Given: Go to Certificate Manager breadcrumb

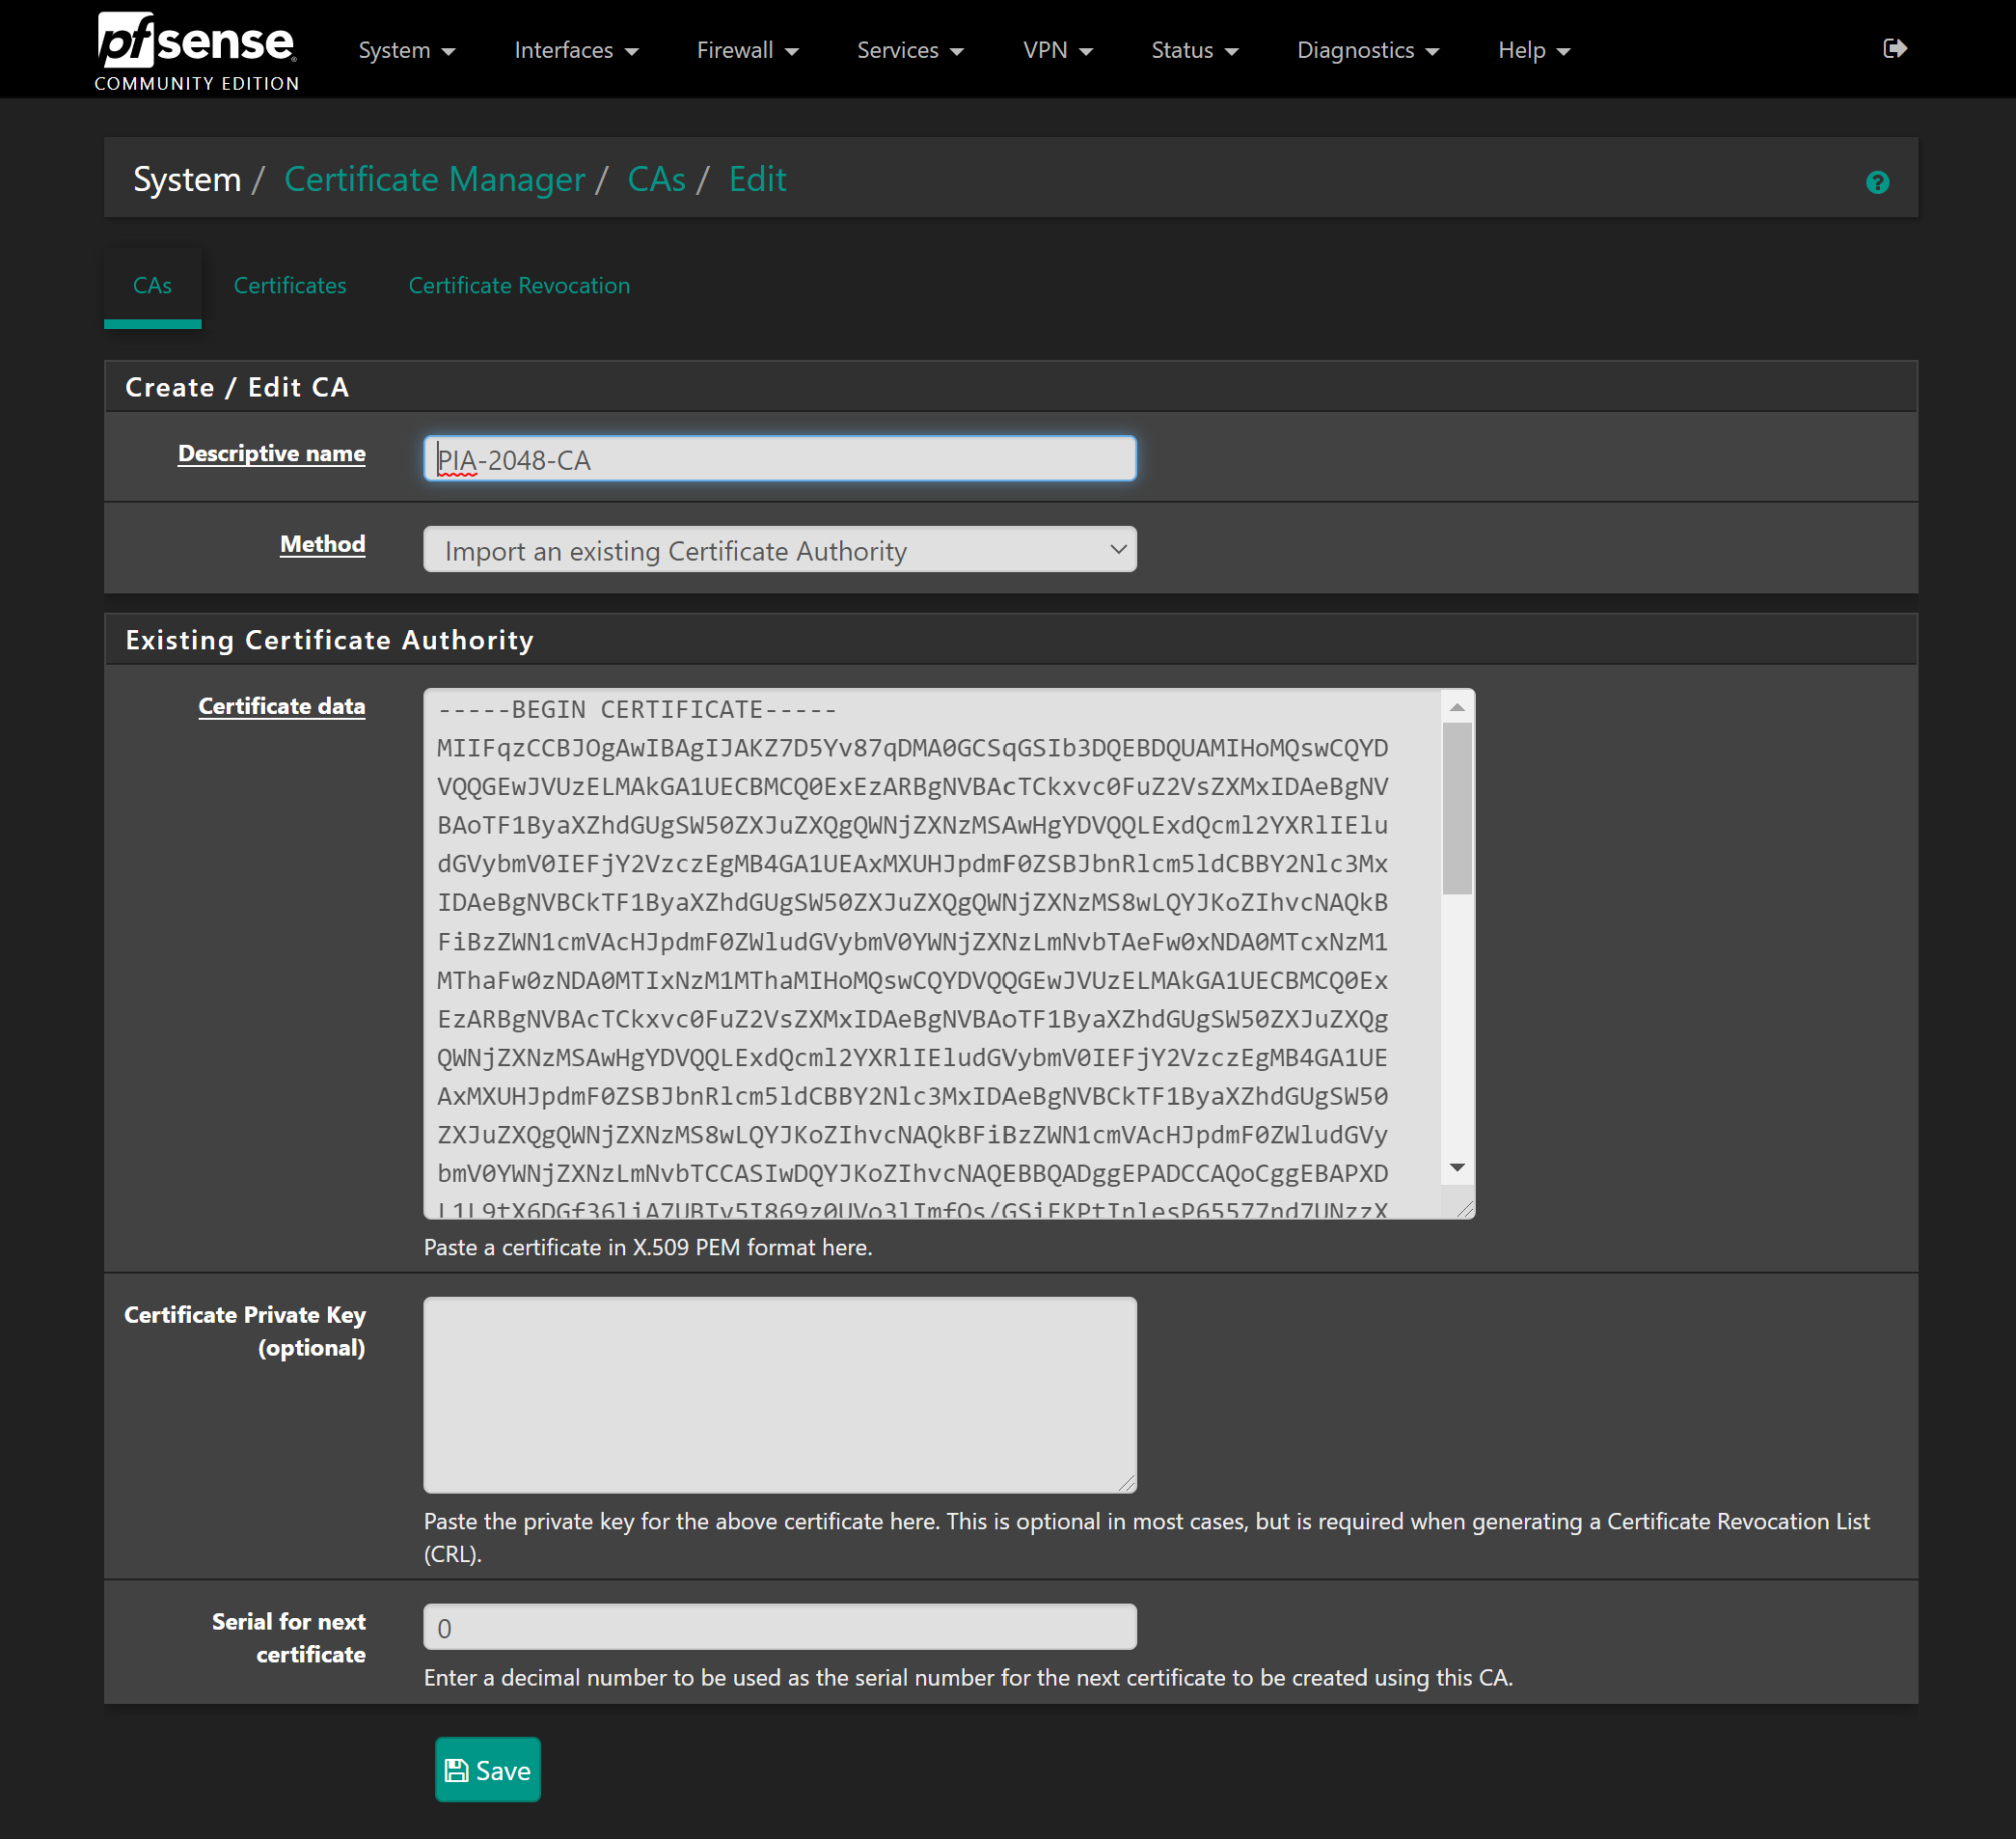Looking at the screenshot, I should tap(434, 179).
